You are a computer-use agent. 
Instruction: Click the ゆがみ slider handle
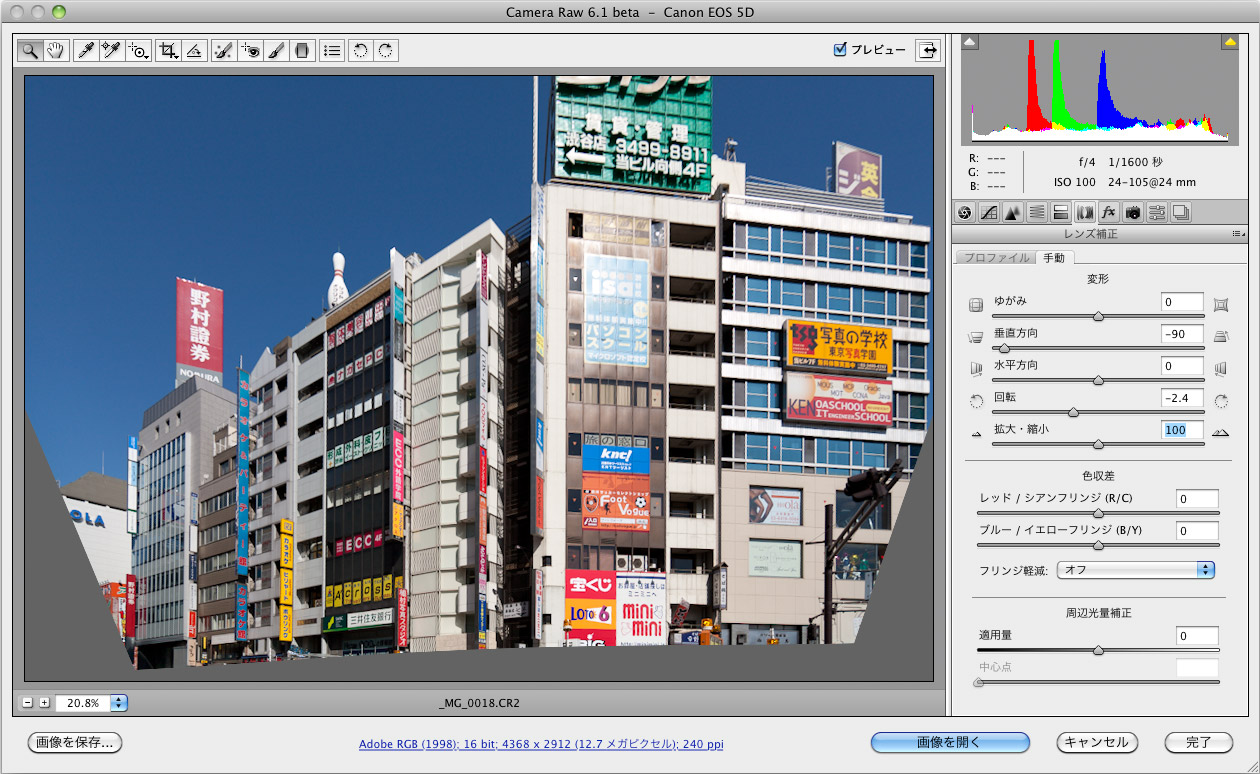coord(1098,316)
